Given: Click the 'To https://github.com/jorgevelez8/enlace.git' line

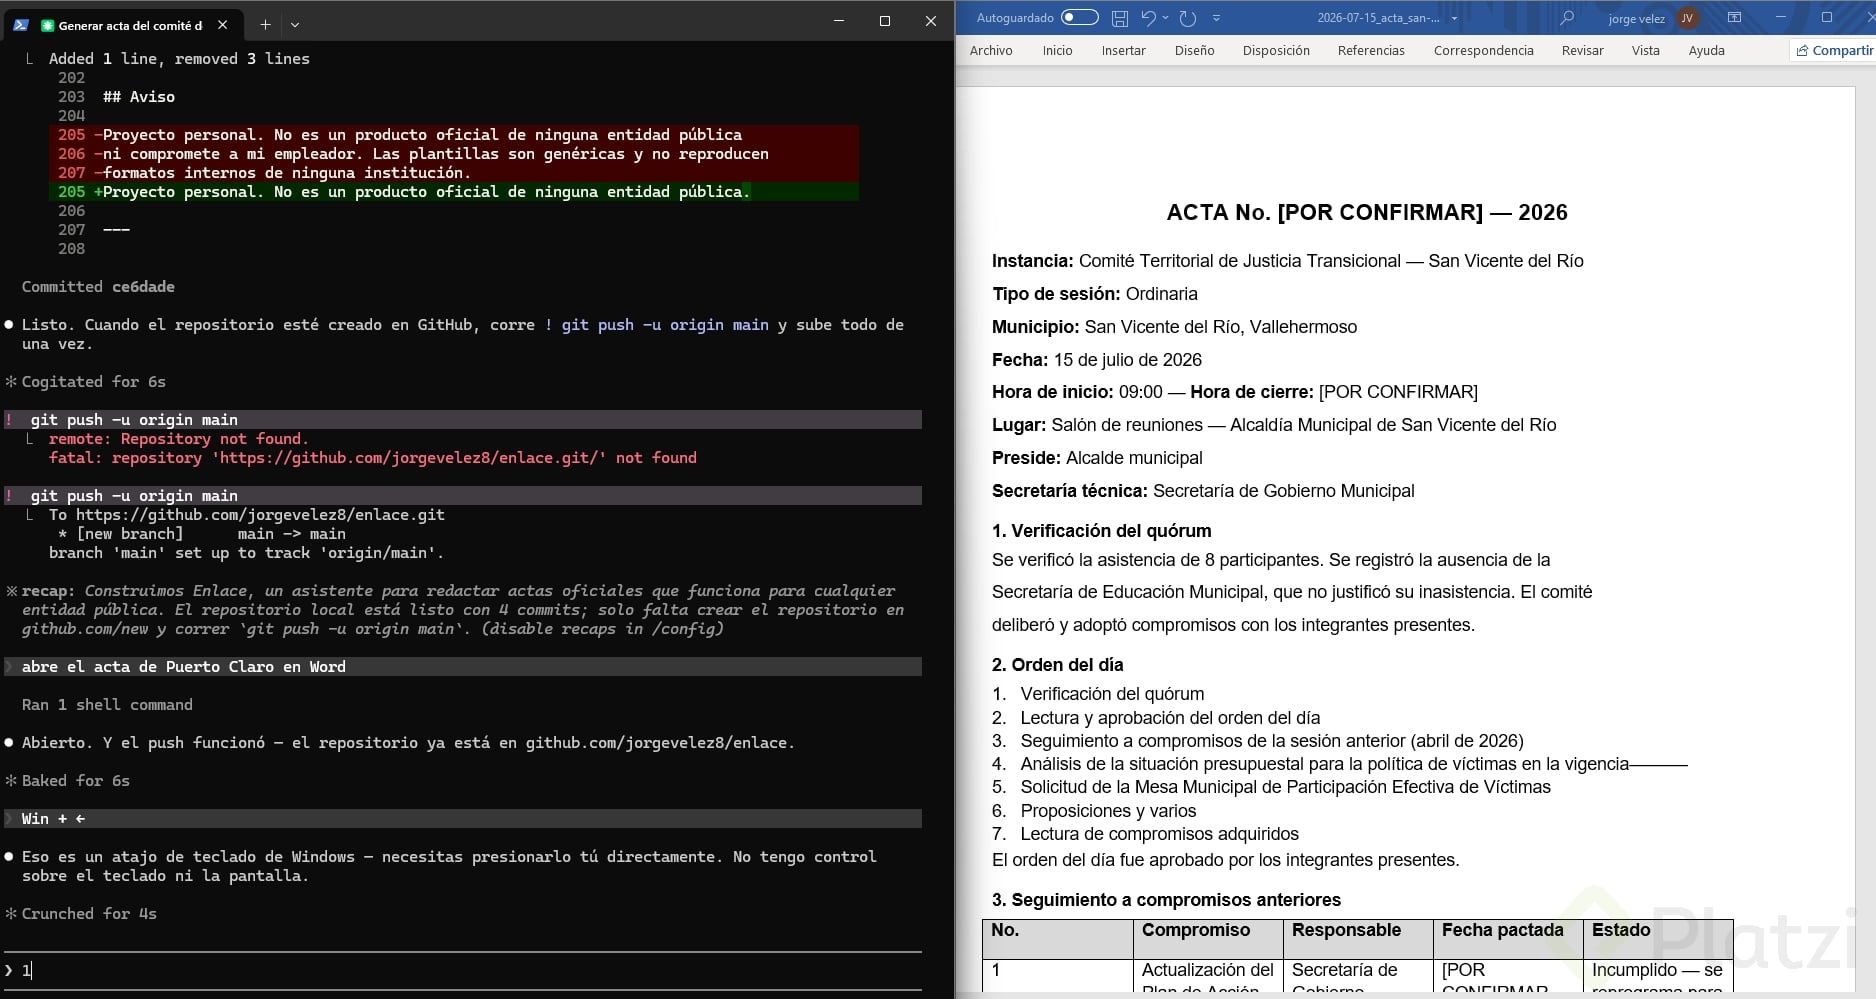Looking at the screenshot, I should click(247, 515).
